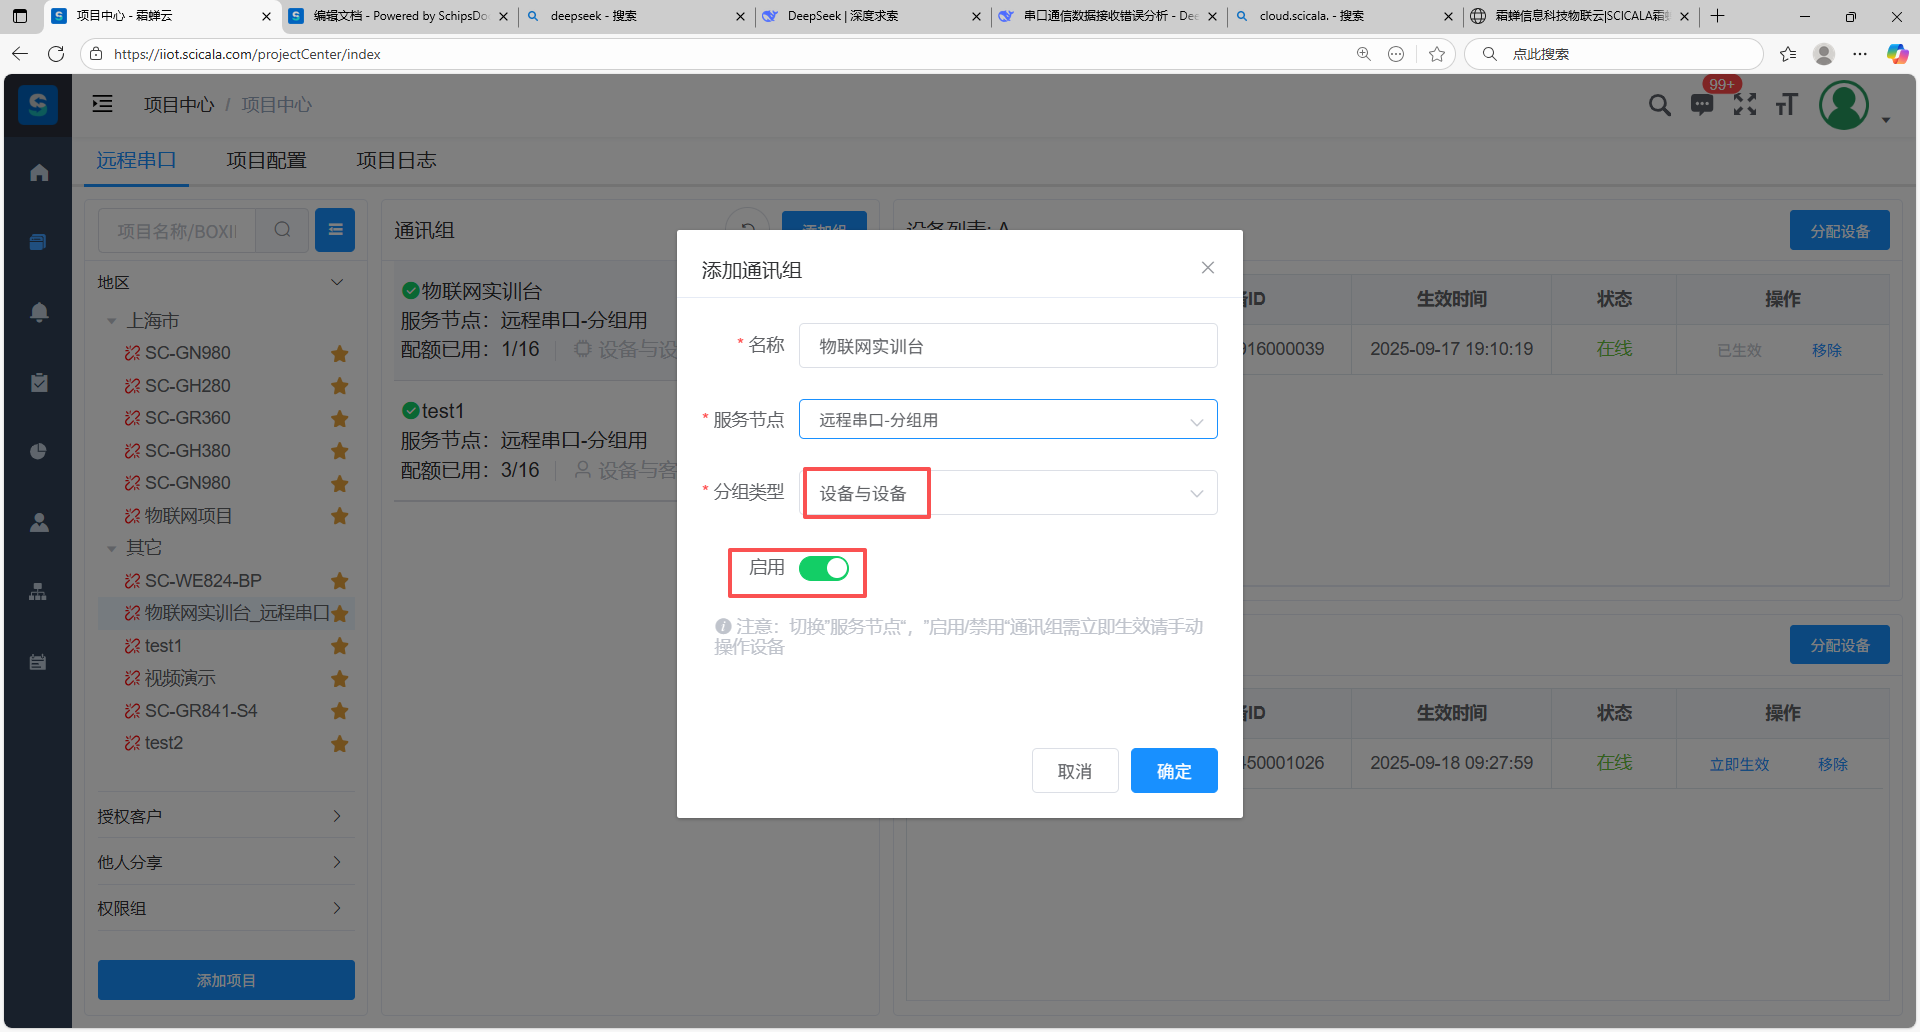Click the messages icon with 99+ badge

pos(1701,105)
